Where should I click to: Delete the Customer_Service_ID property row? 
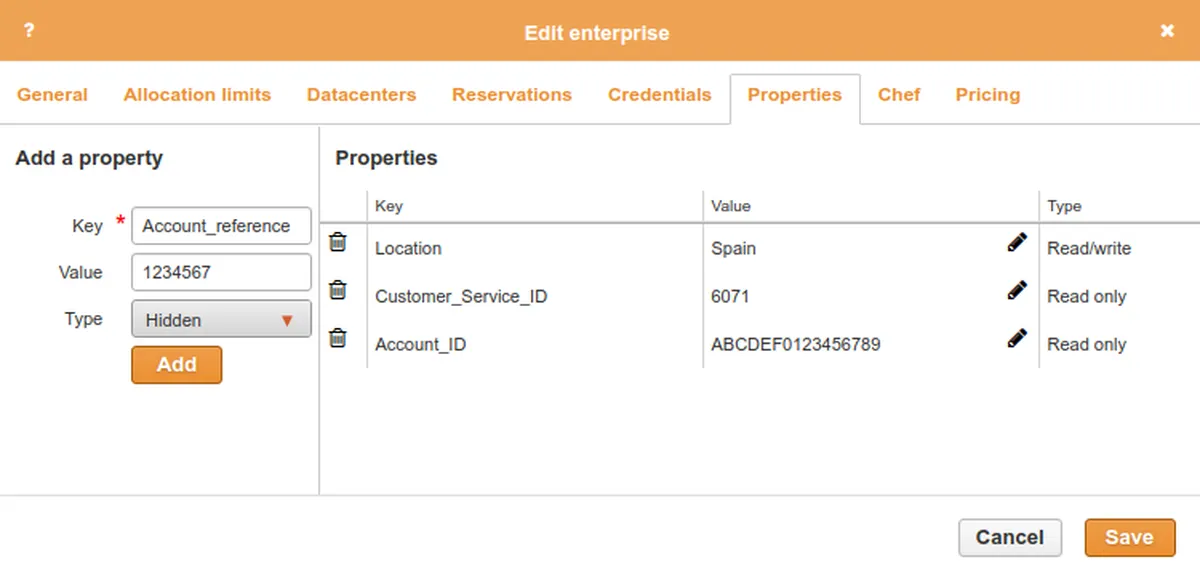click(x=338, y=290)
